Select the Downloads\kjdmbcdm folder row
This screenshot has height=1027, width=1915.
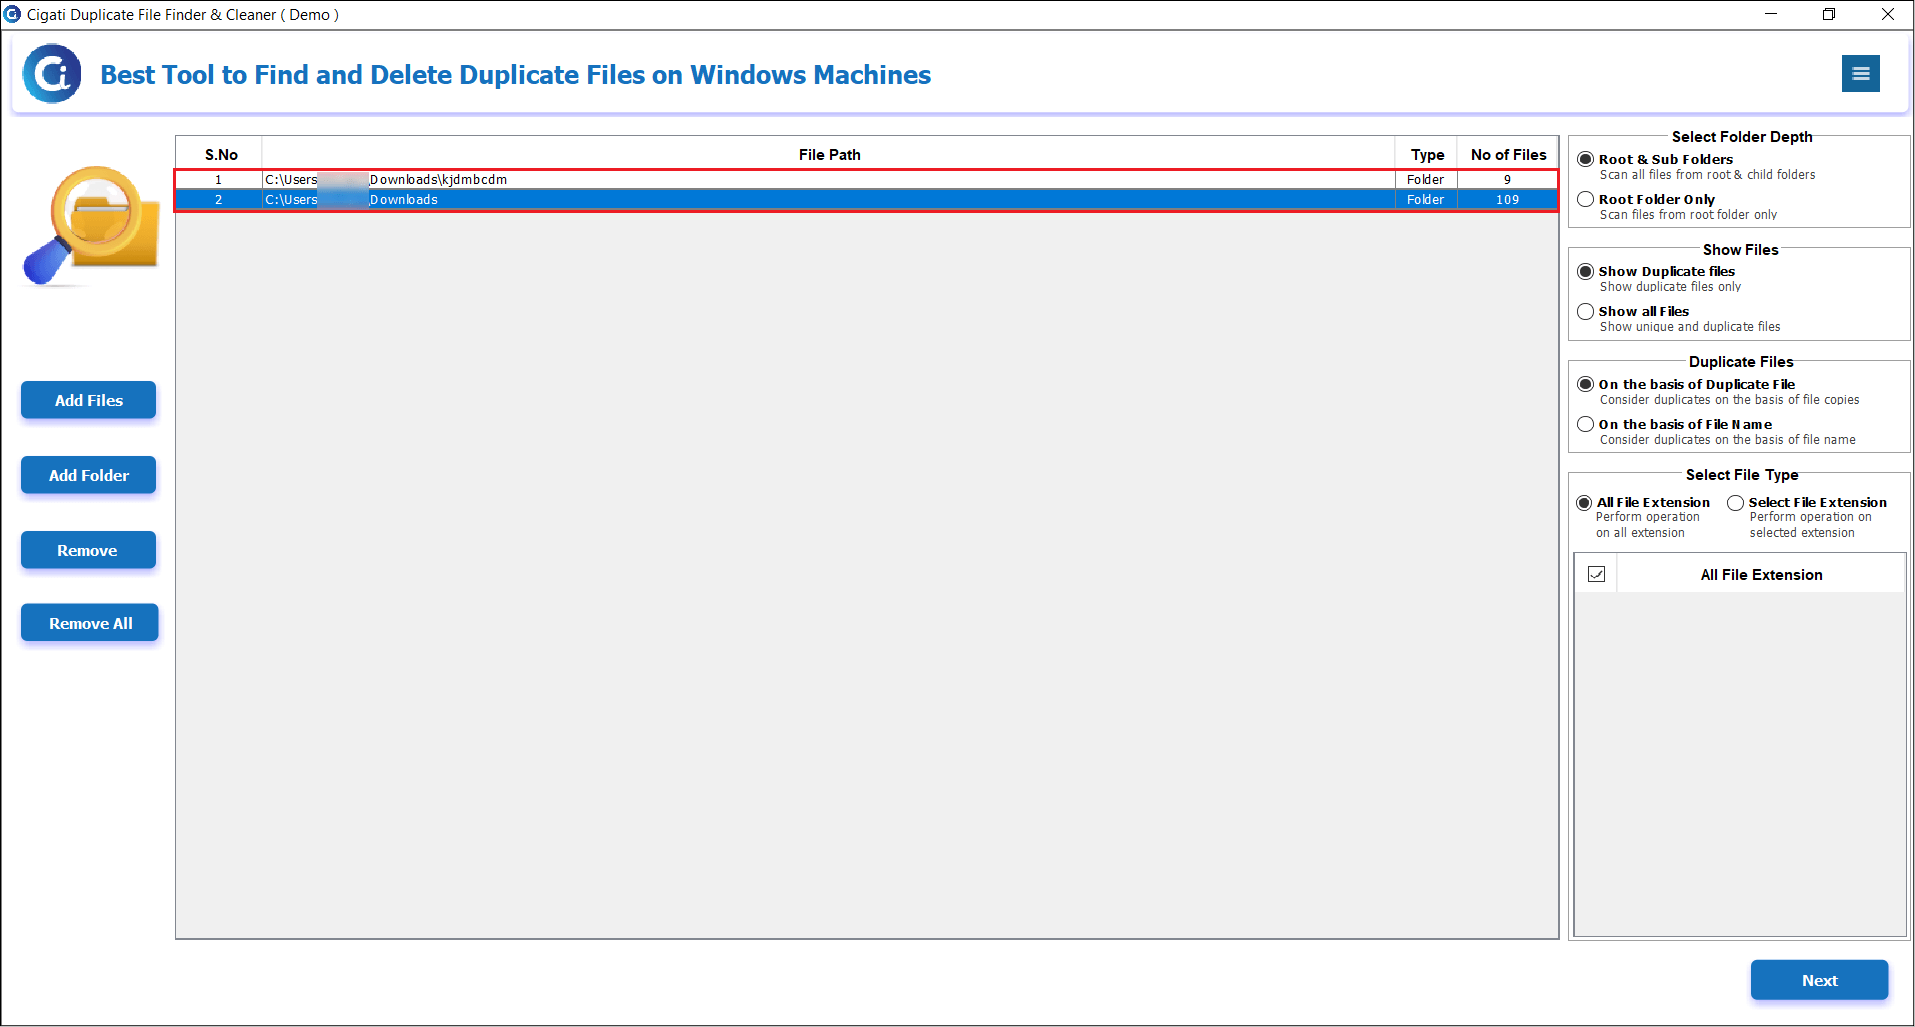pyautogui.click(x=866, y=179)
